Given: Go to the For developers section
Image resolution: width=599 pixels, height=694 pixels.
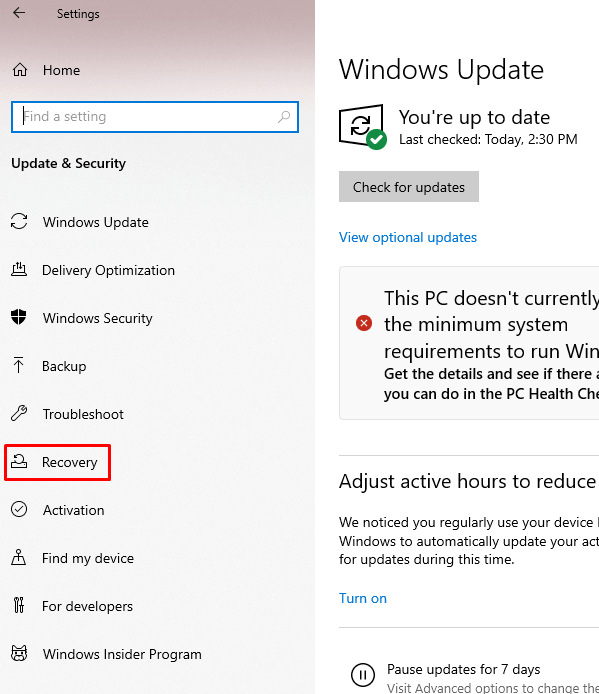Looking at the screenshot, I should click(72, 606).
